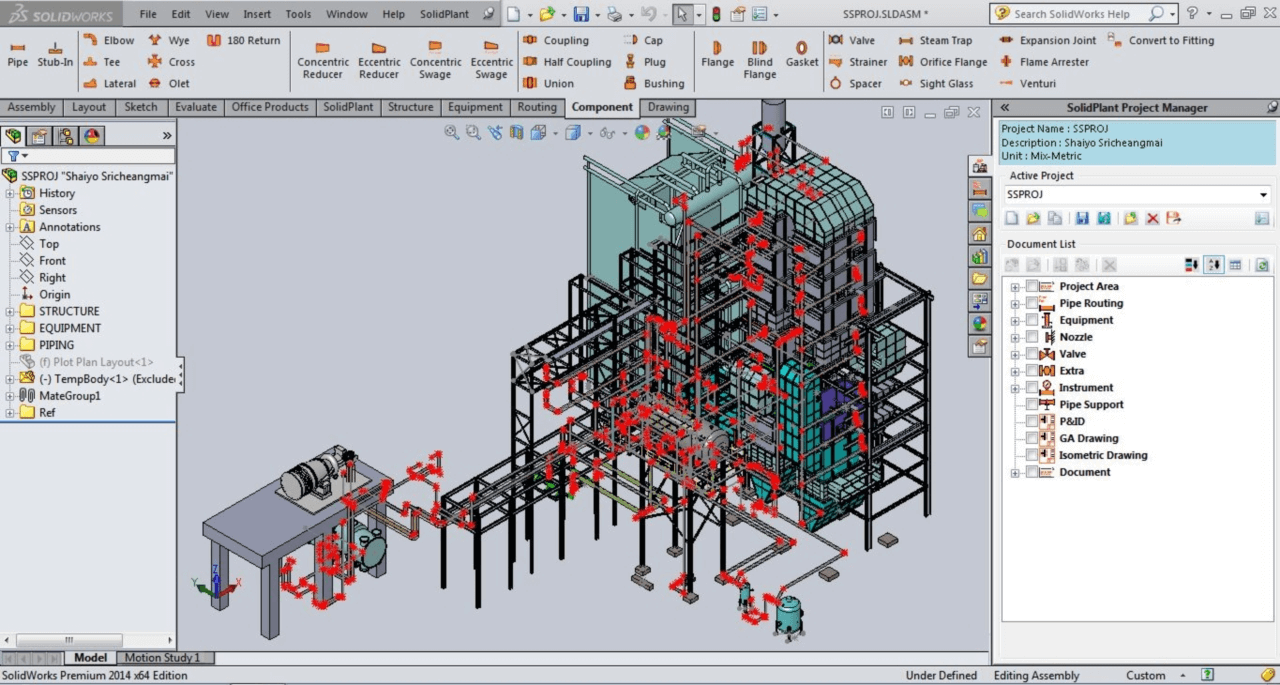This screenshot has width=1280, height=685.
Task: Expand the History node
Action: click(x=10, y=193)
